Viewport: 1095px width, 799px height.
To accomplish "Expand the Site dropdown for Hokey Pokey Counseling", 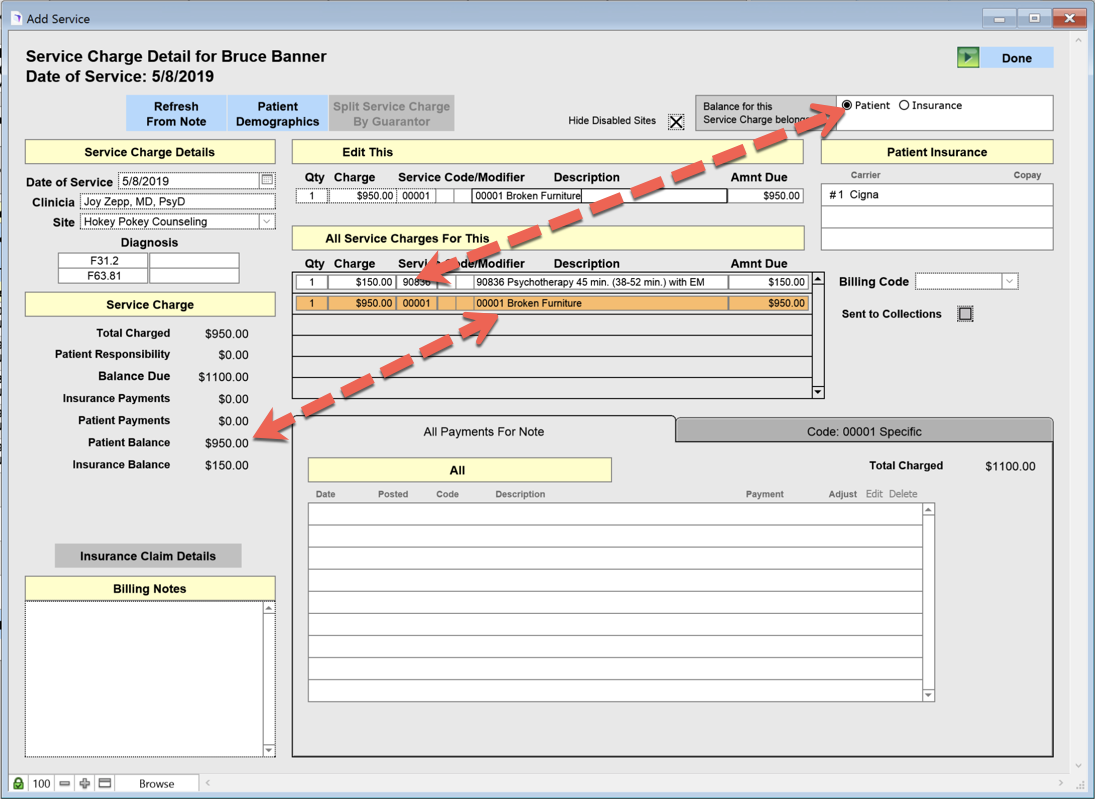I will pyautogui.click(x=267, y=222).
